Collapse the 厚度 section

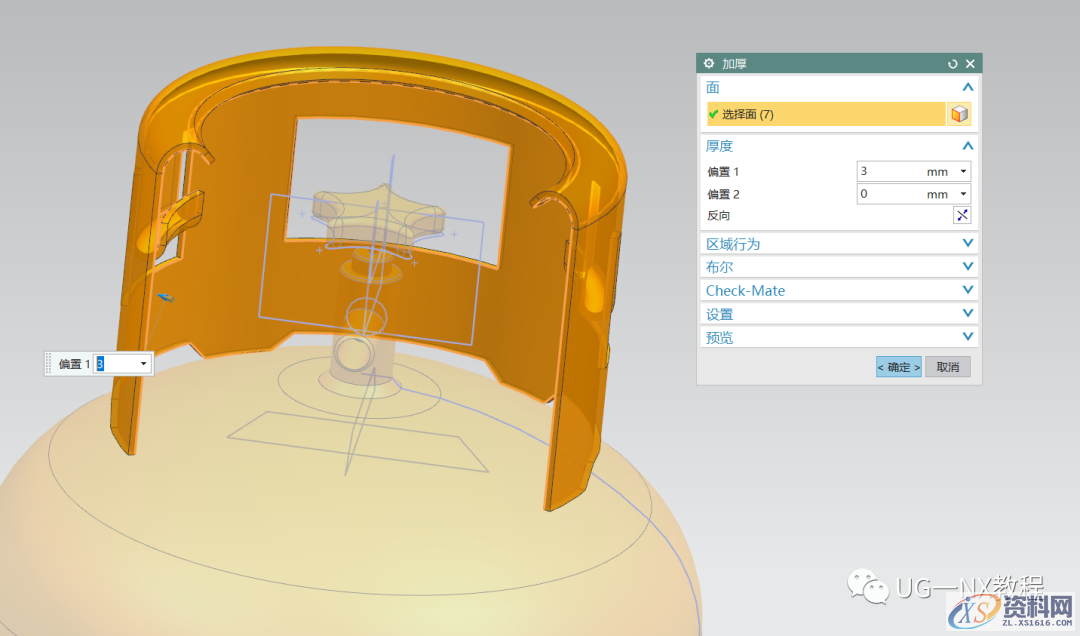tap(967, 146)
